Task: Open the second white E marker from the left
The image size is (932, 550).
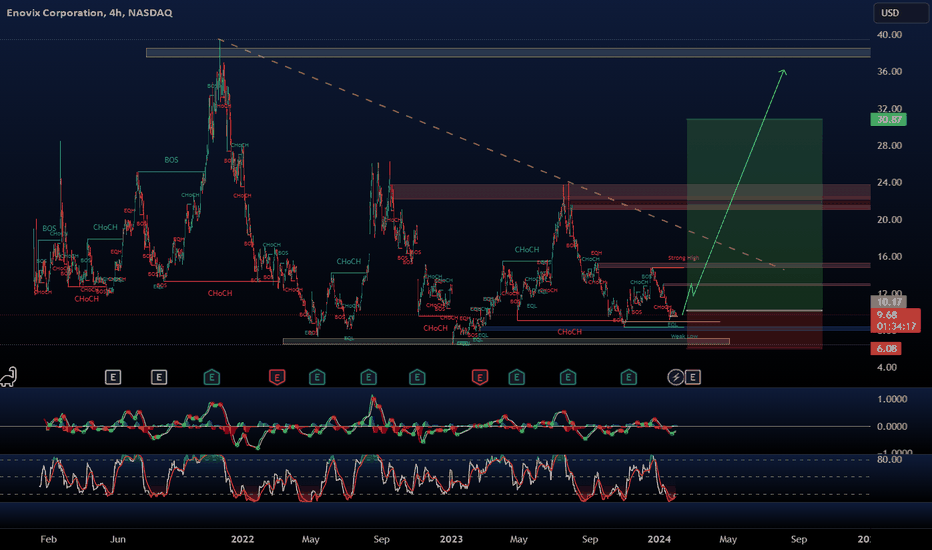Action: click(x=159, y=377)
